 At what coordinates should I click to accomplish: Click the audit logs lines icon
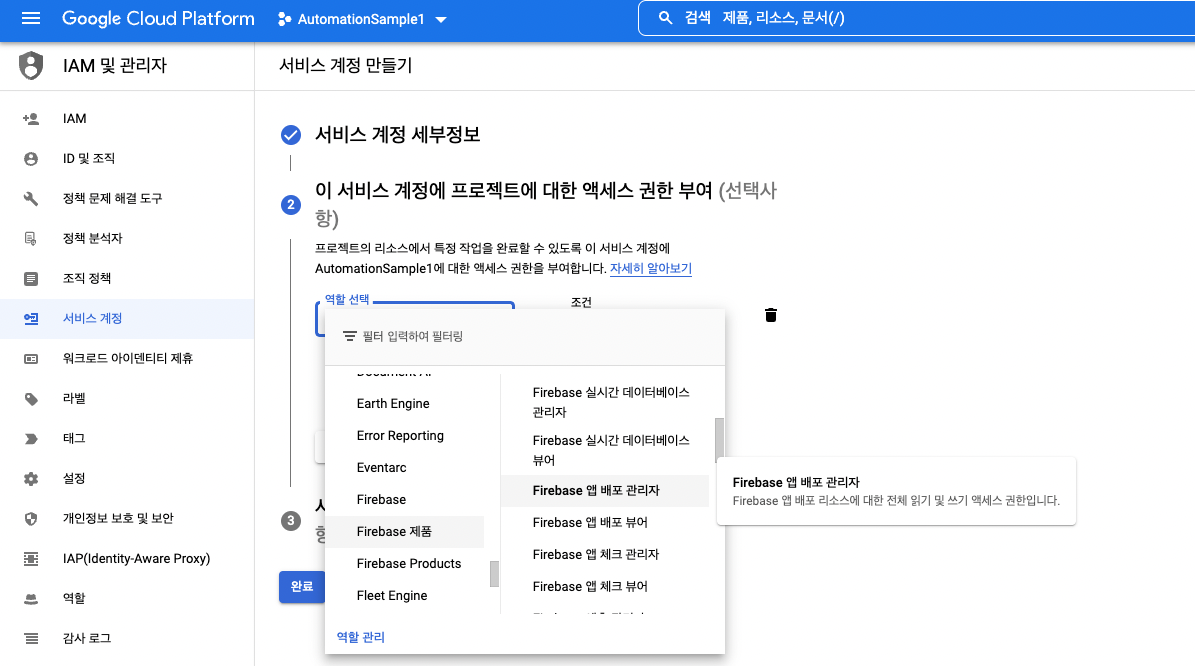30,639
